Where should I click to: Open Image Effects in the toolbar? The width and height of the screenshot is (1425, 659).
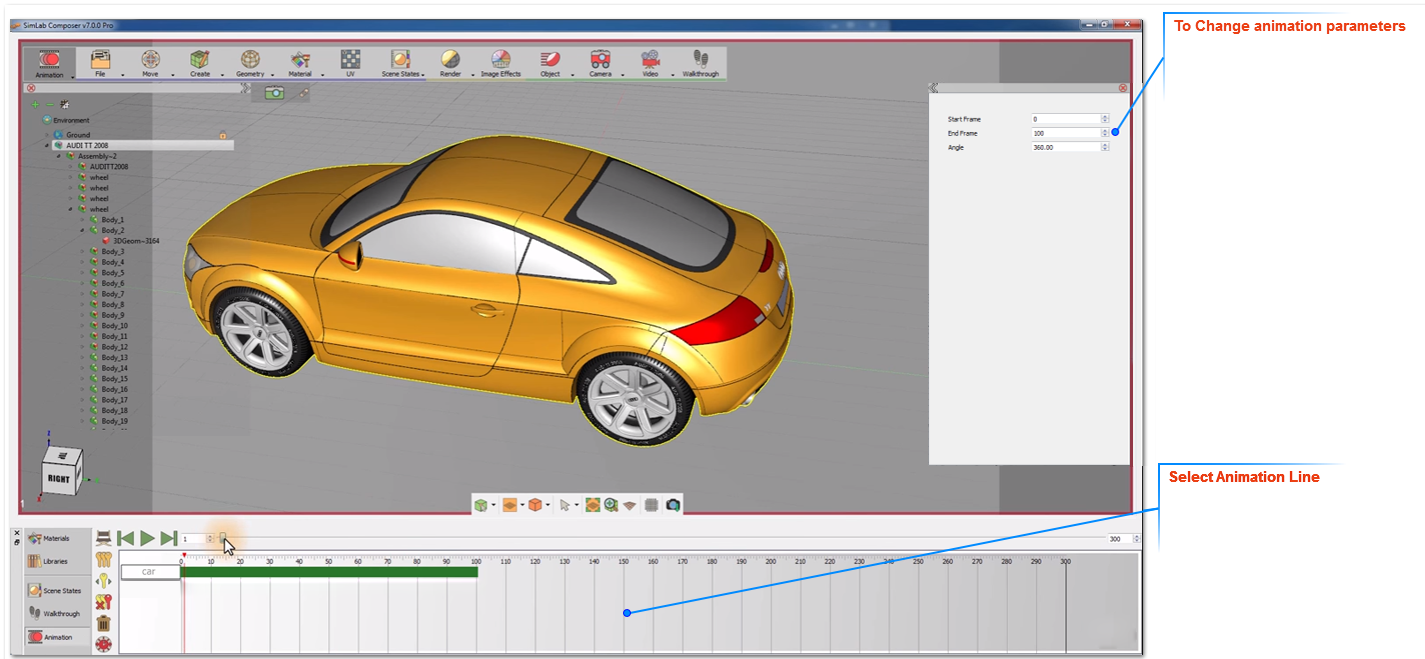(501, 63)
